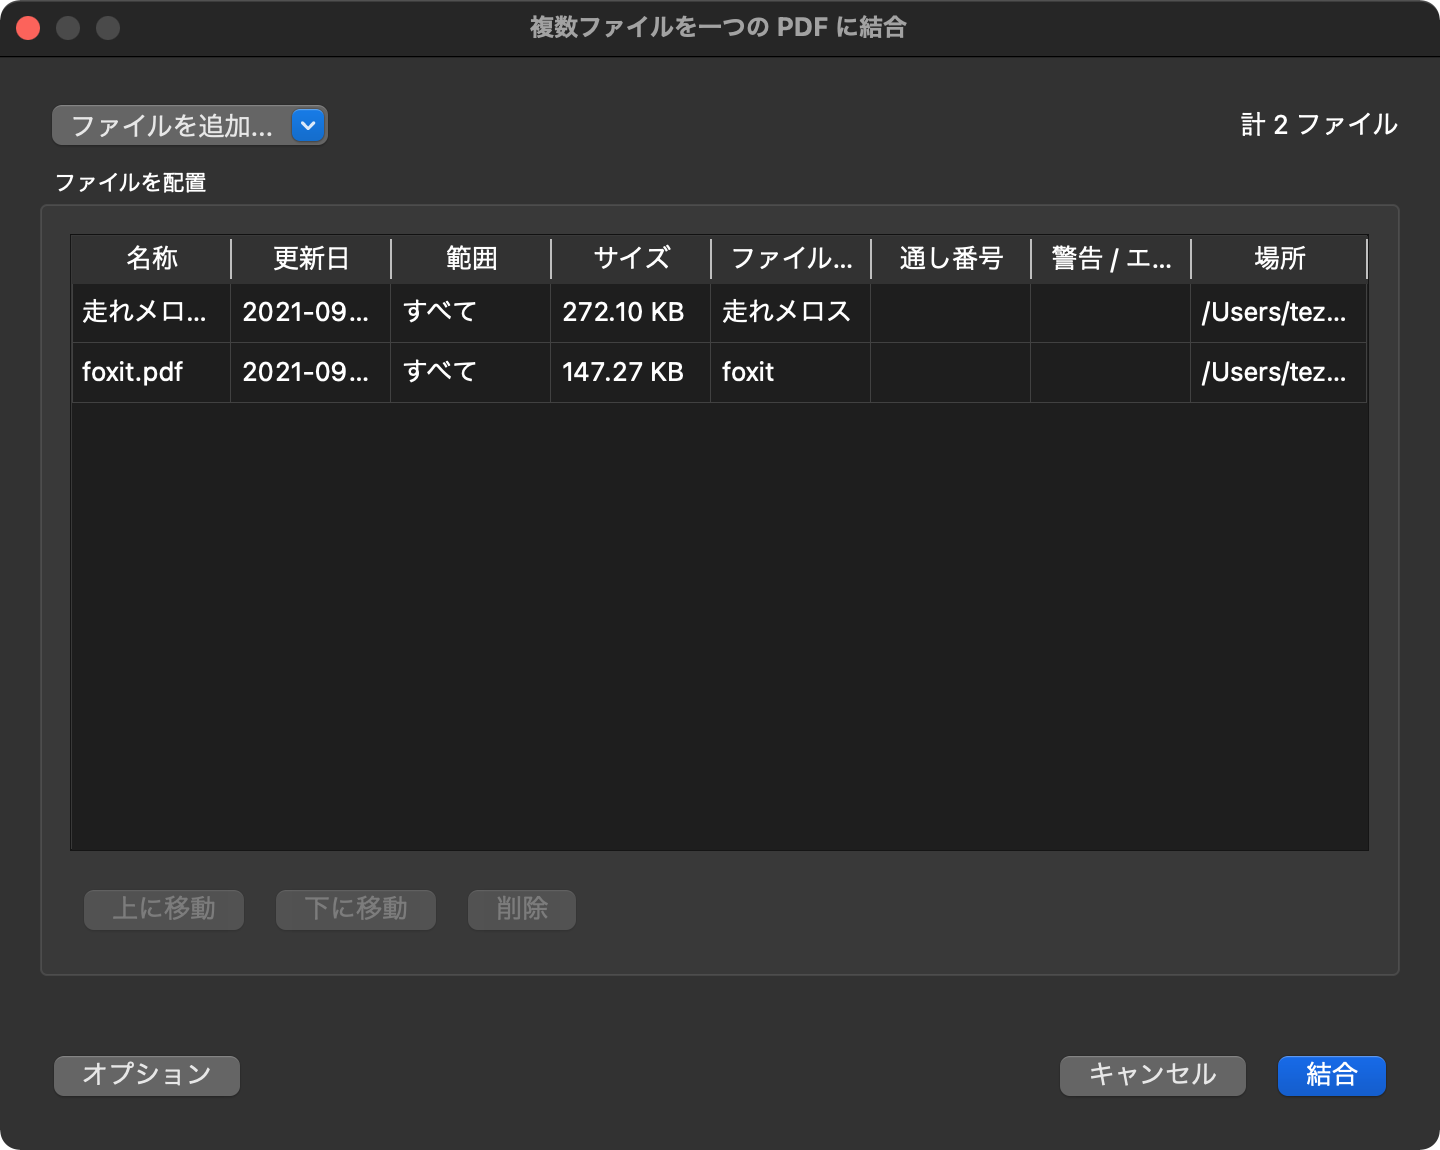The image size is (1440, 1150).
Task: Click the 削除 button
Action: click(522, 909)
